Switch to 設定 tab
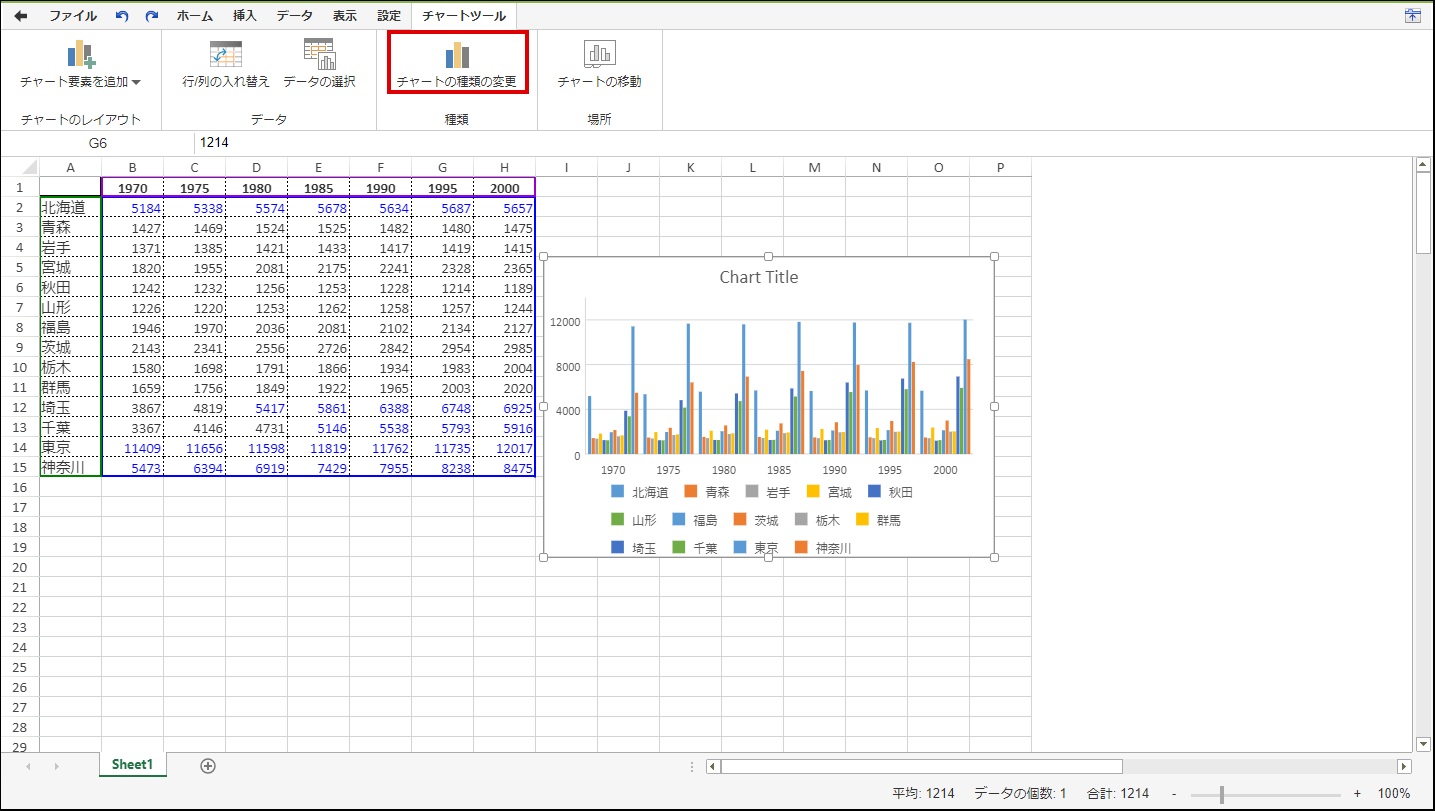Screen dimensions: 1435x811 click(x=389, y=16)
